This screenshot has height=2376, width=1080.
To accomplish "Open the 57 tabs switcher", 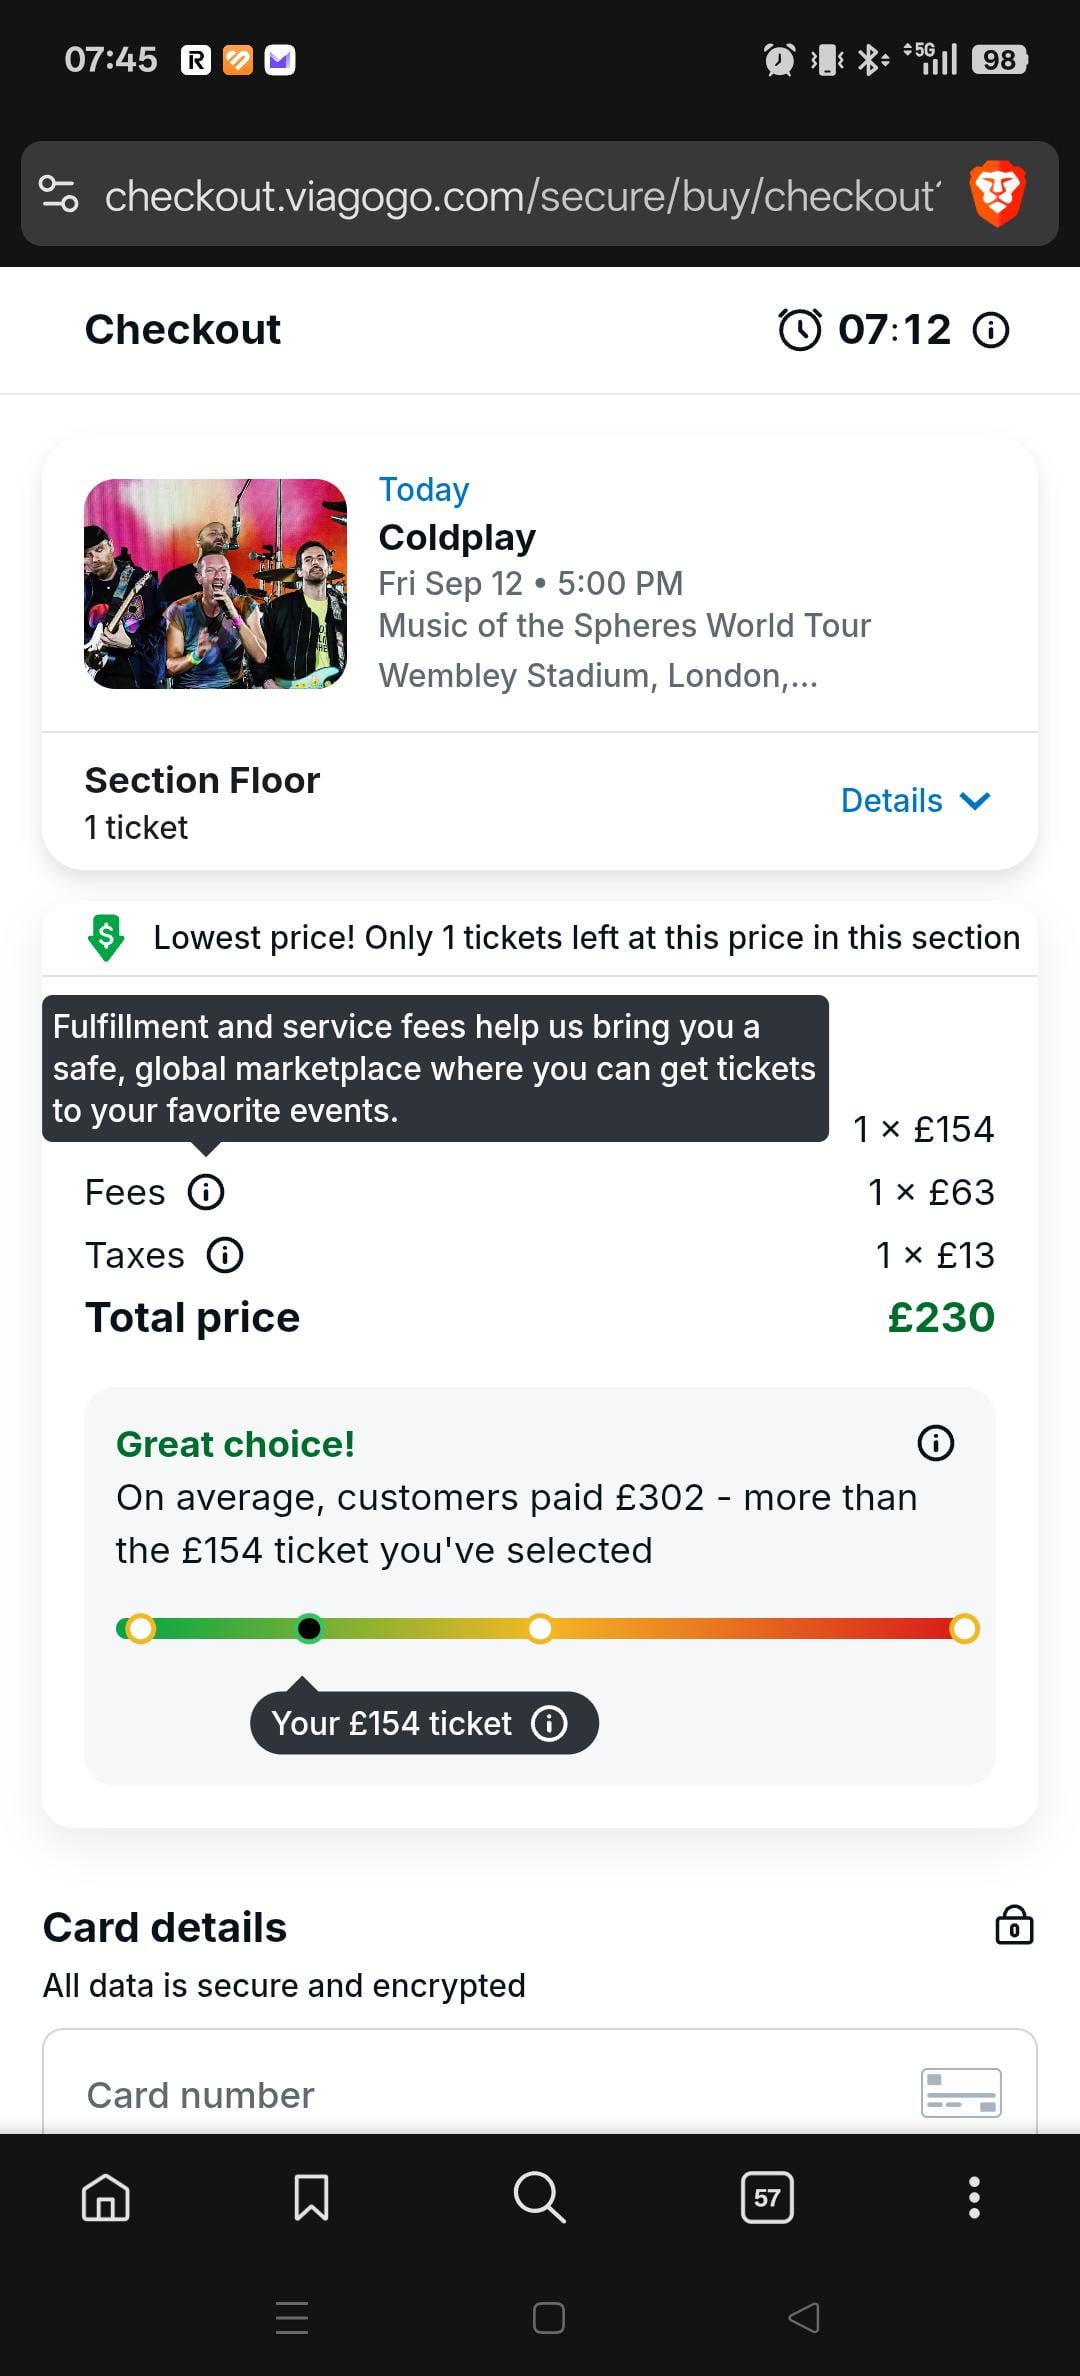I will [767, 2197].
